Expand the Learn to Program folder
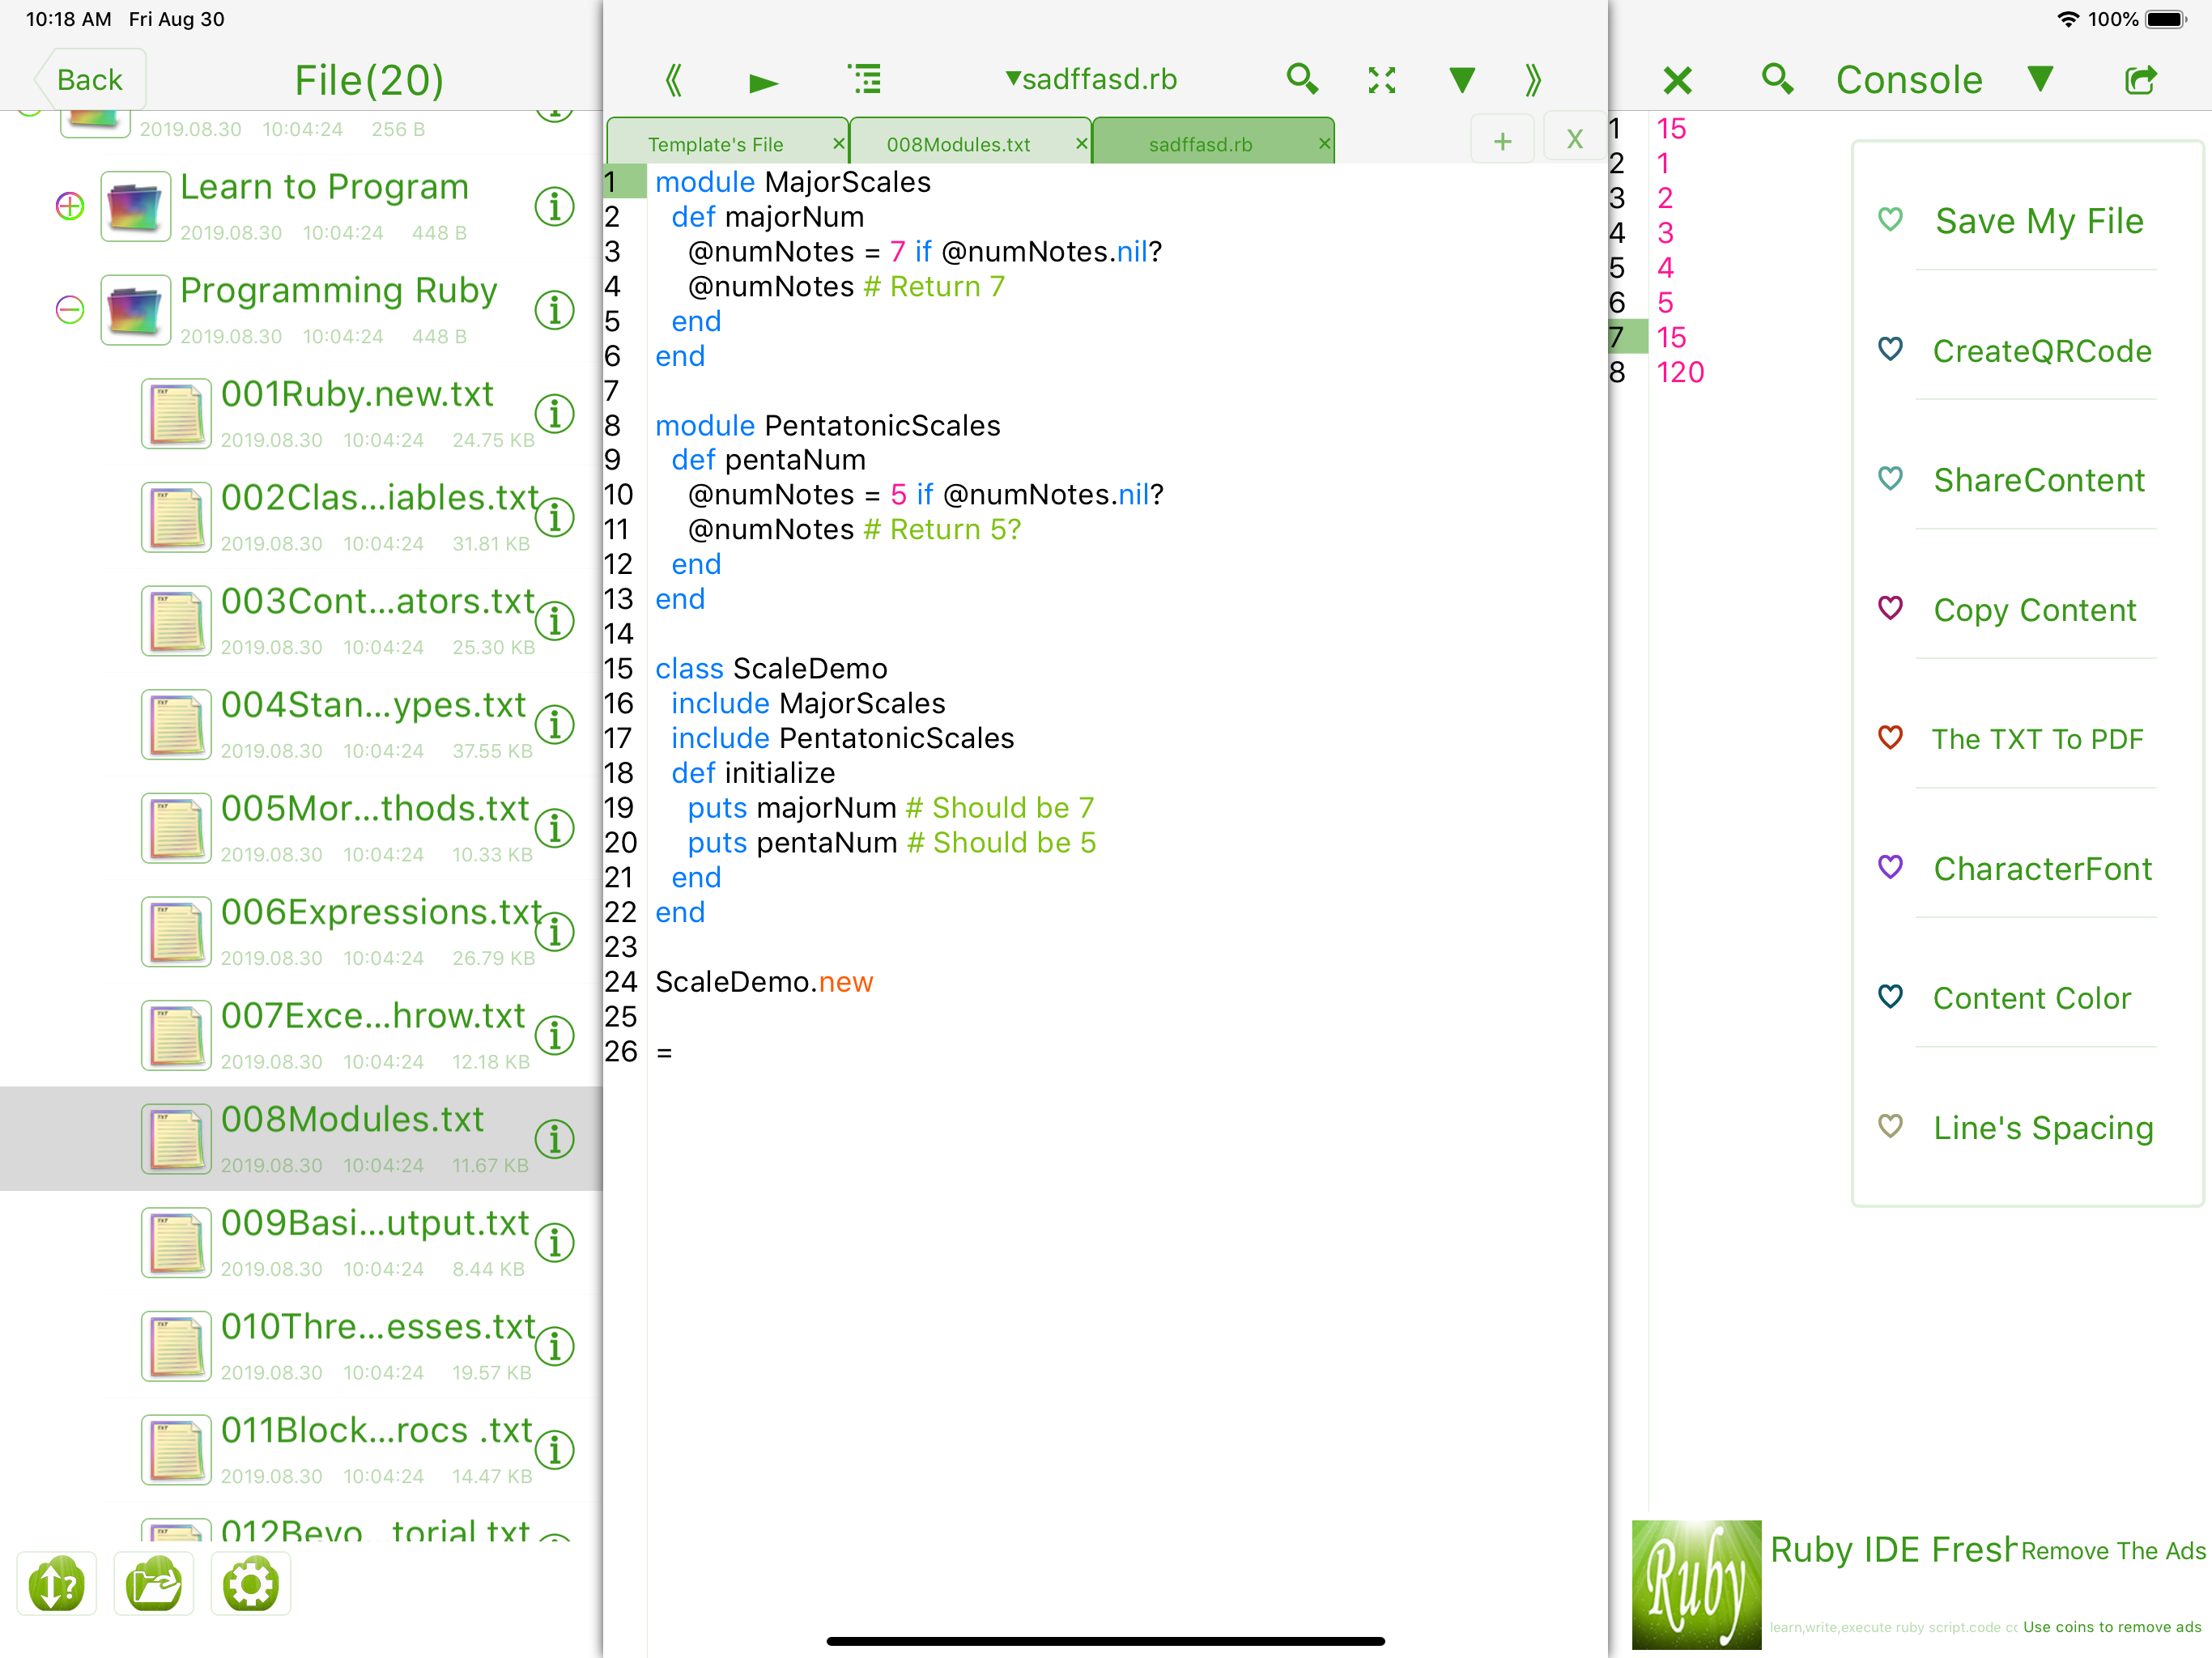2212x1658 pixels. [69, 206]
